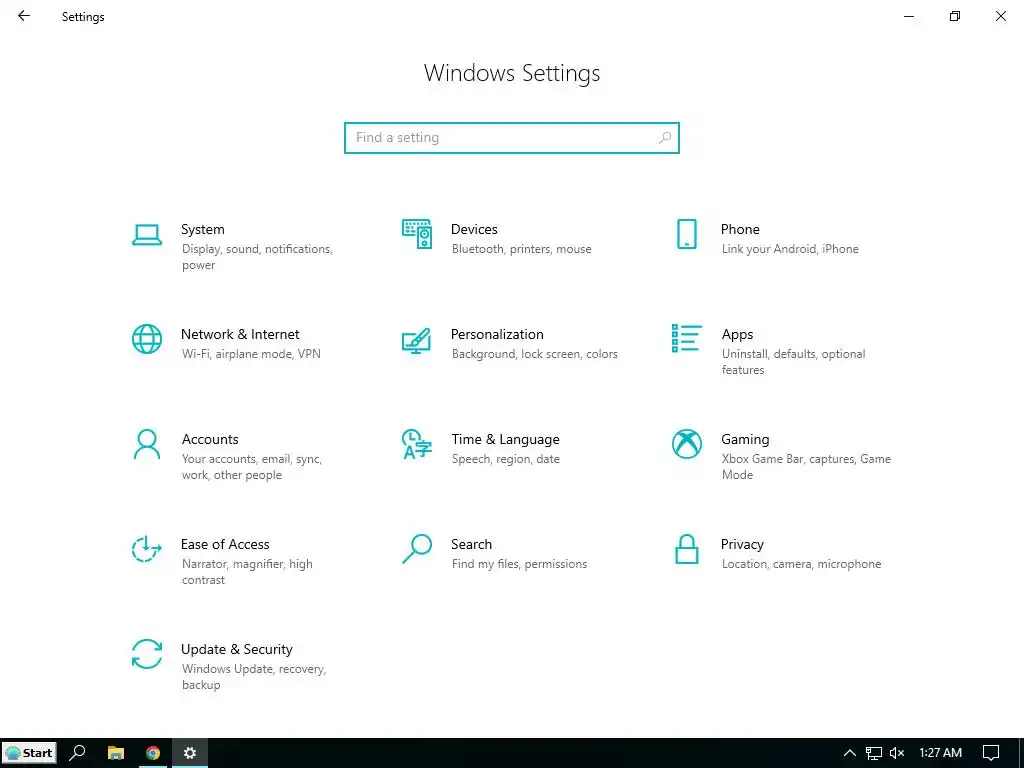This screenshot has height=768, width=1024.
Task: Click the Settings gear taskbar icon
Action: pyautogui.click(x=190, y=753)
